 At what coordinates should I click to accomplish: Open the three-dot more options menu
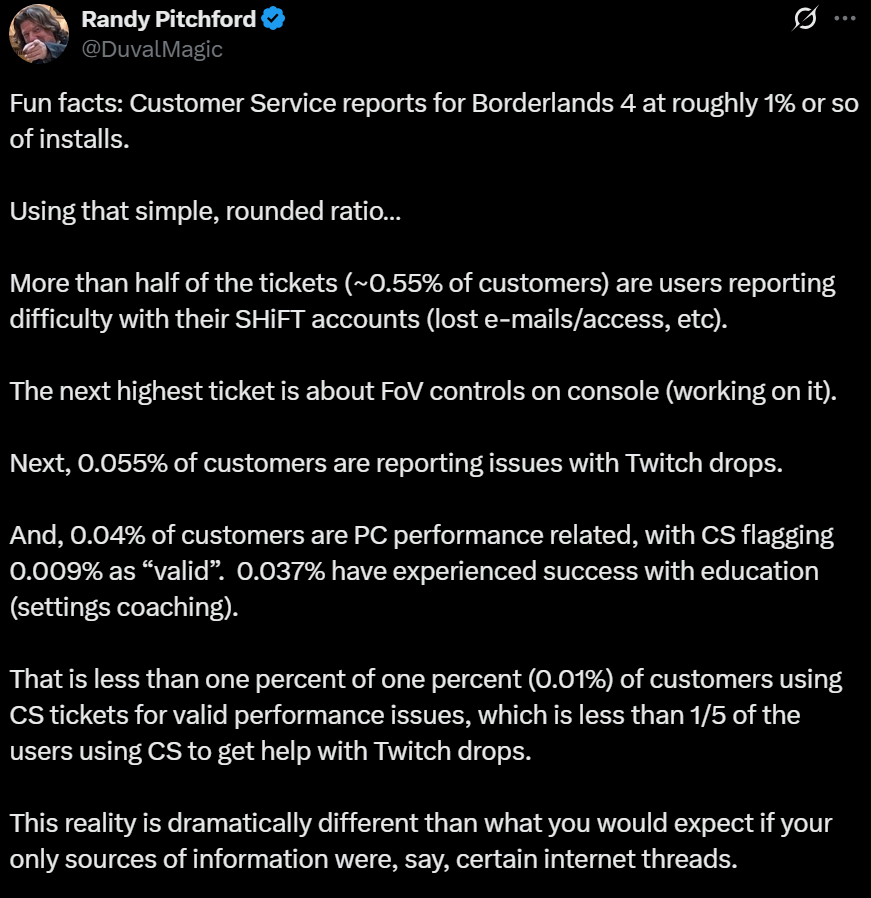pyautogui.click(x=845, y=19)
